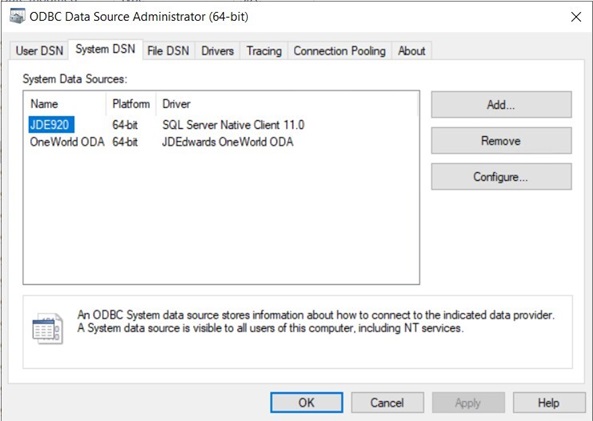Confirm with the OK button
Viewport: 593px width, 421px height.
[x=307, y=402]
